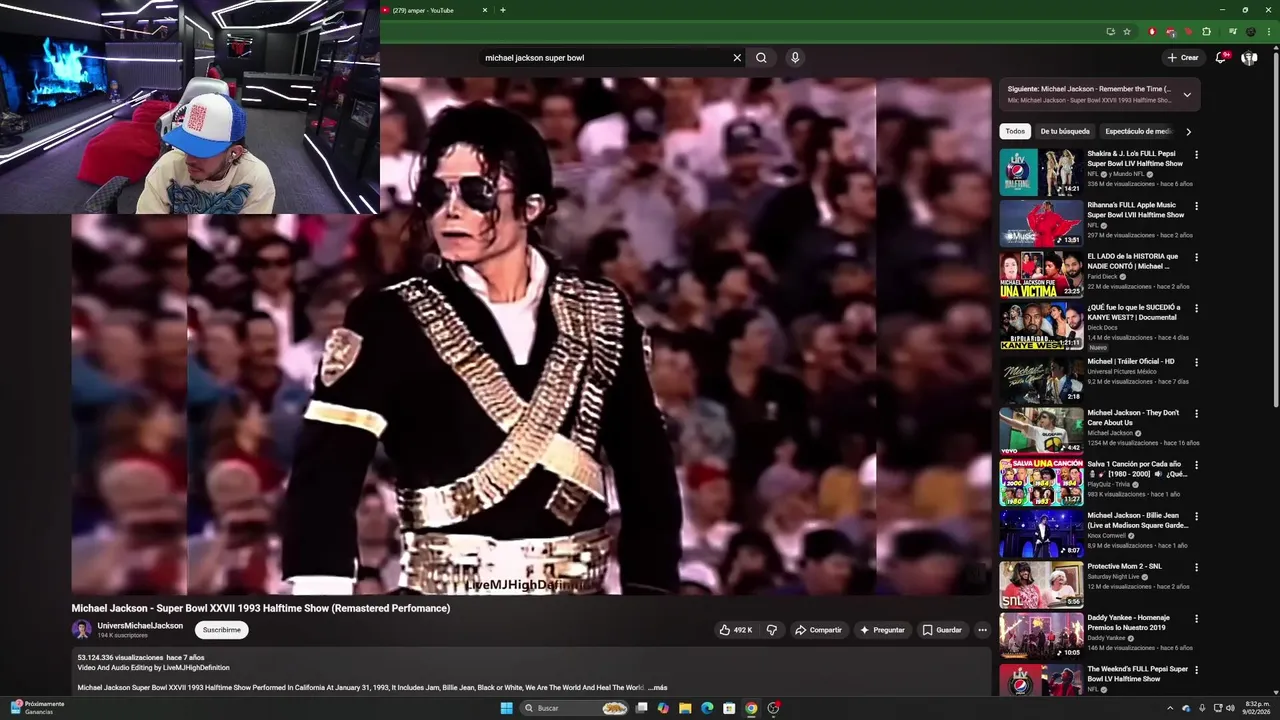
Task: Start voice search with the microphone icon
Action: point(795,58)
